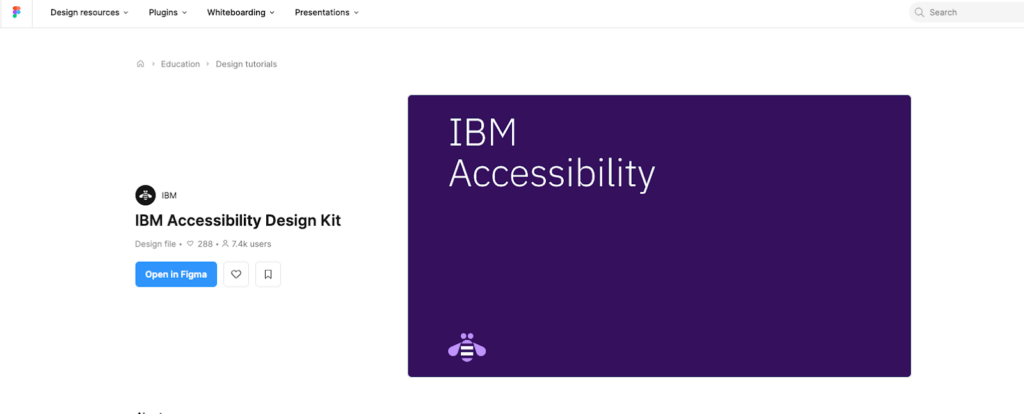Open the Design tutorials breadcrumb link
Screen dimensions: 1024x414
pos(246,64)
